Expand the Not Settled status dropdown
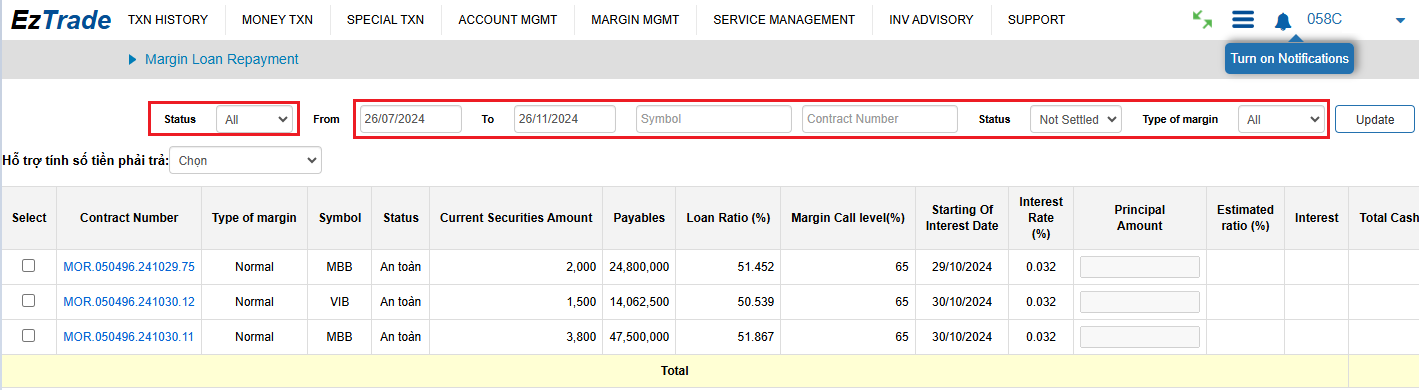1419x390 pixels. coord(1076,119)
